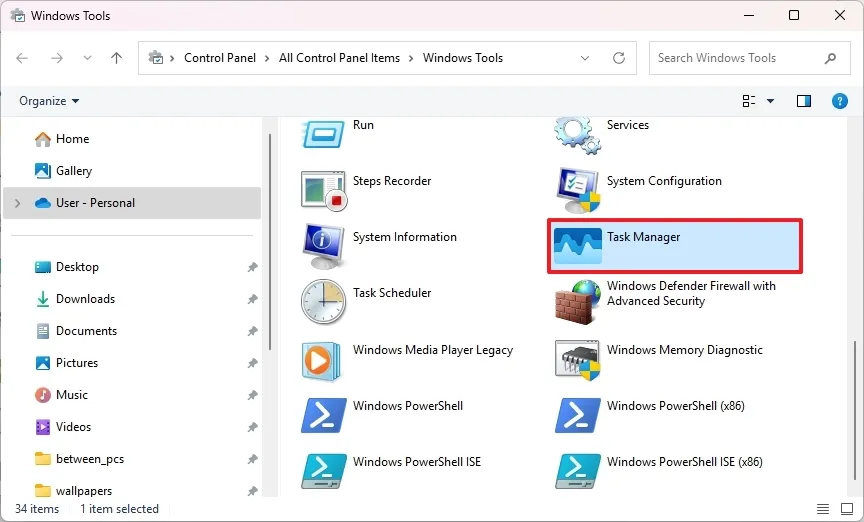Unpin Videos using its pin icon
This screenshot has height=522, width=864.
pos(252,427)
